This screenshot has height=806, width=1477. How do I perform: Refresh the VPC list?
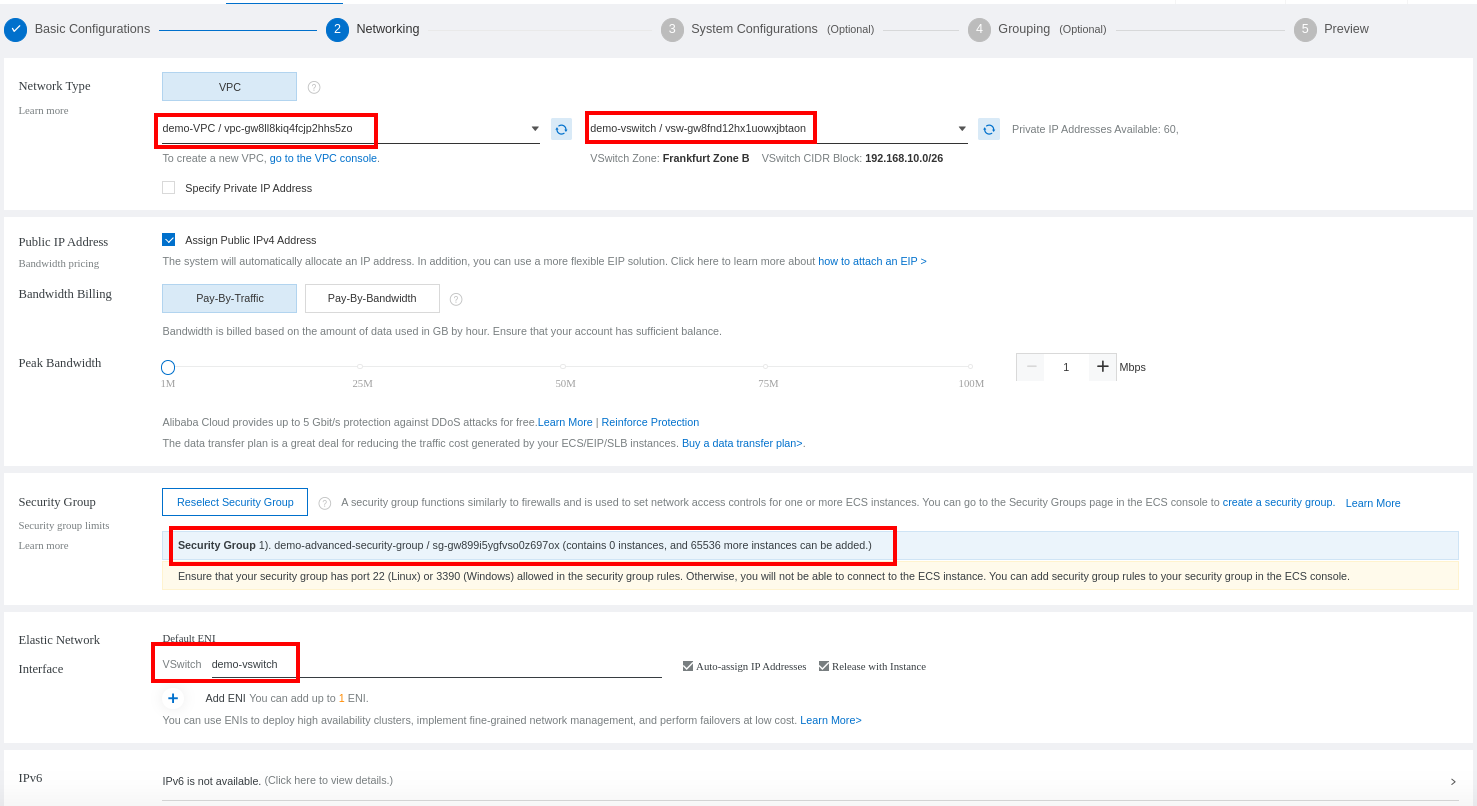561,129
